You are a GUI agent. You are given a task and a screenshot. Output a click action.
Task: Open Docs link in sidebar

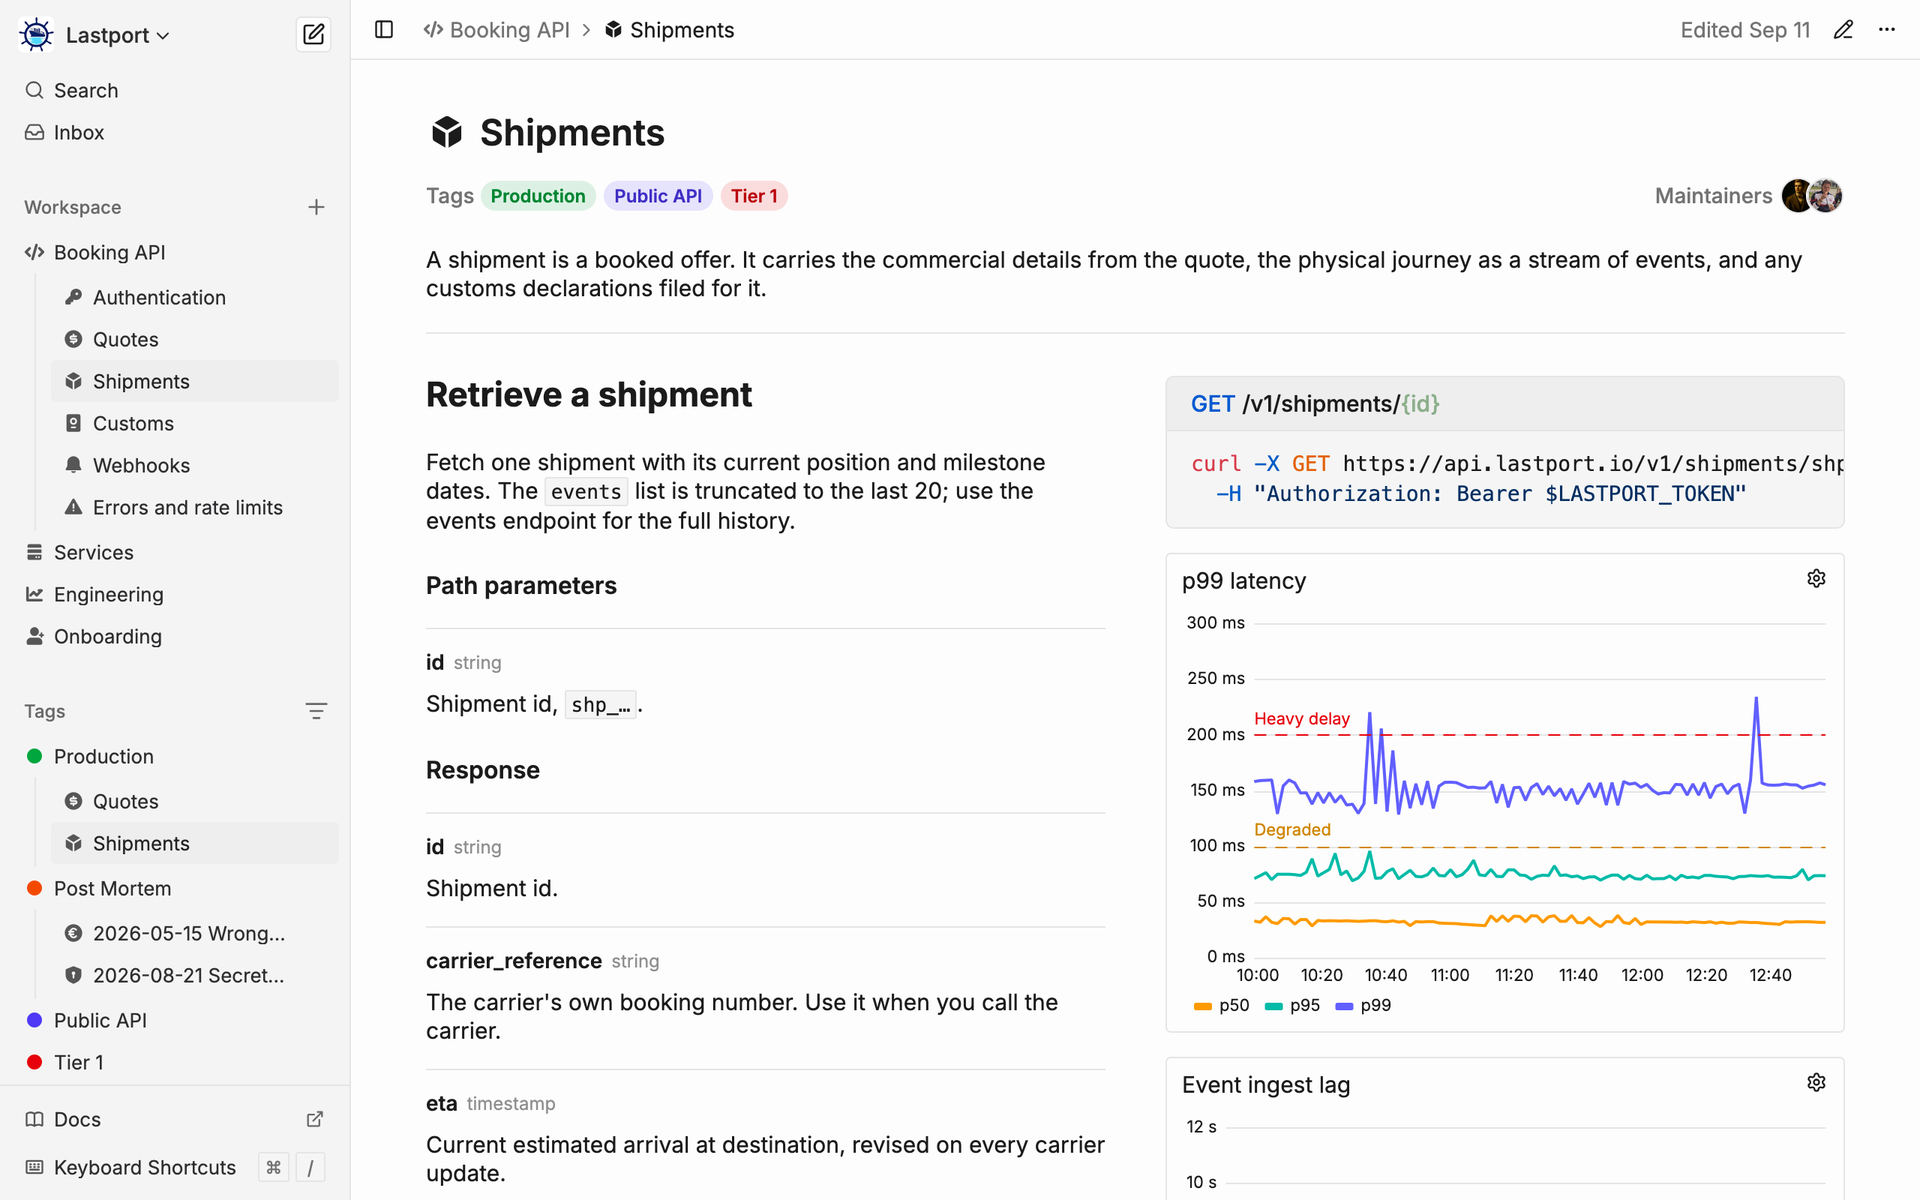(175, 1119)
